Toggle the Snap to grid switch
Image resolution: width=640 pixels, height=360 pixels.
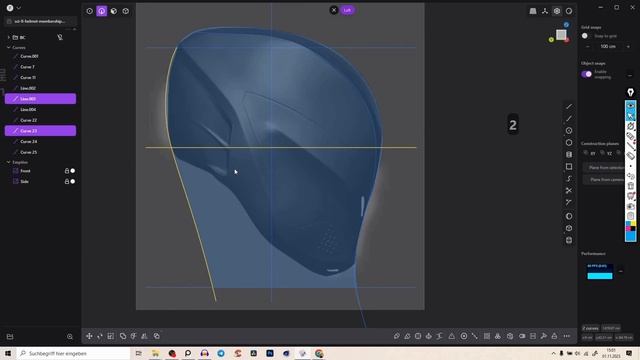point(586,36)
